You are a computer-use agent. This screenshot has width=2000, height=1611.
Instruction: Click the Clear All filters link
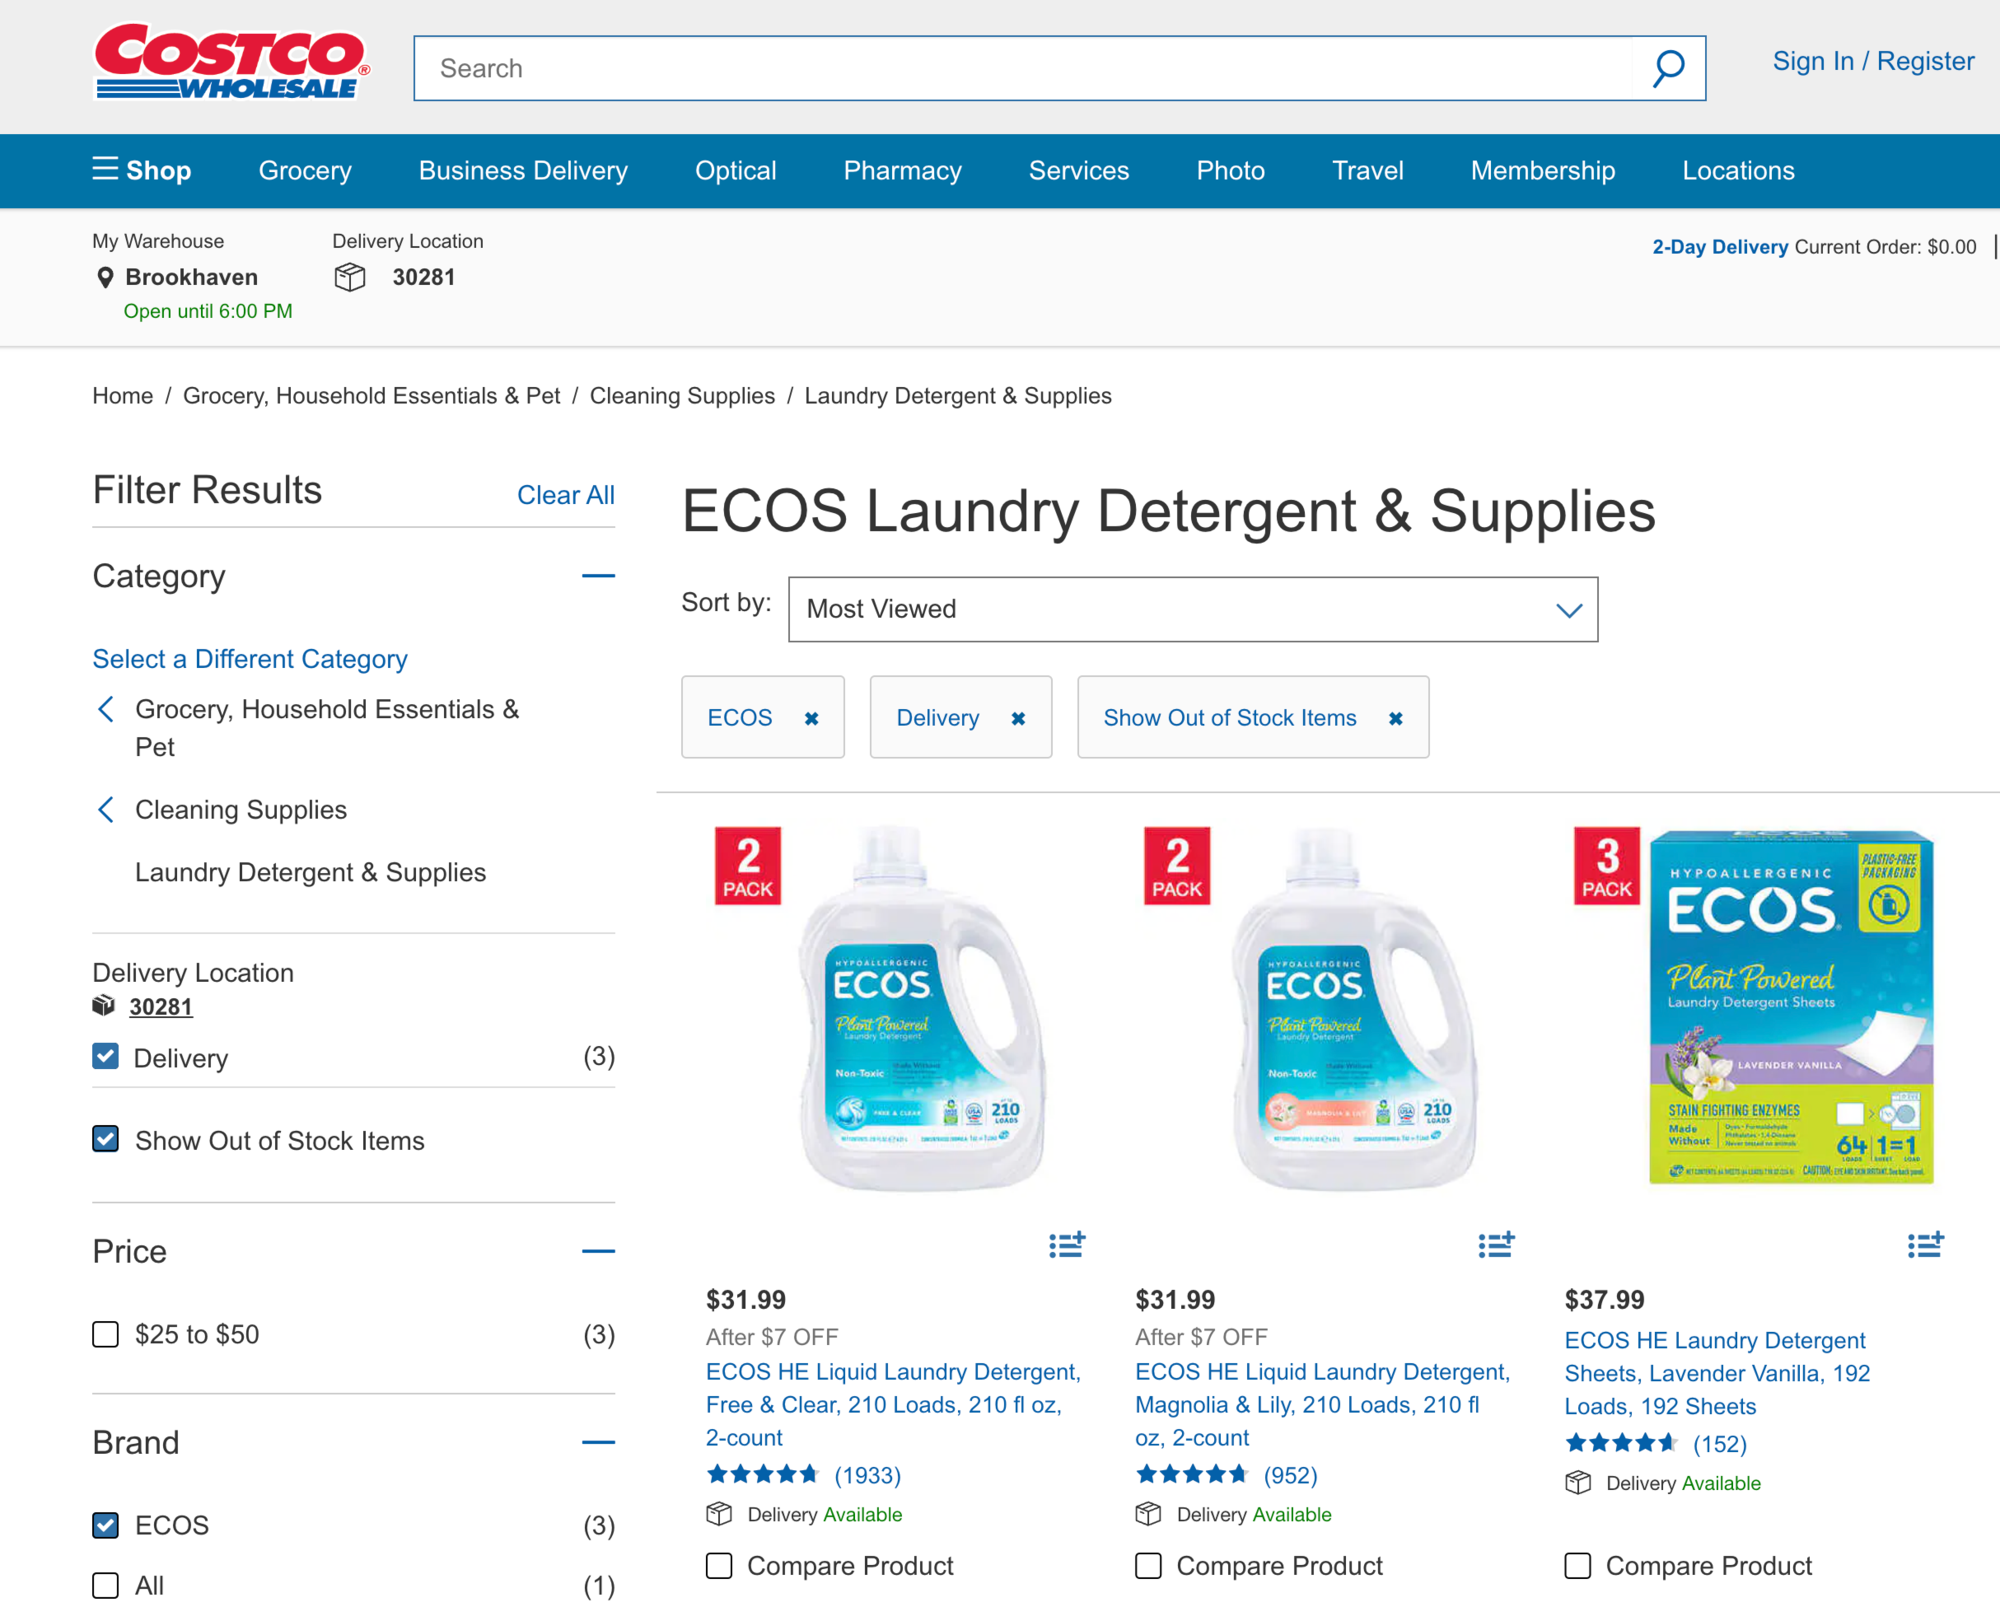point(565,495)
